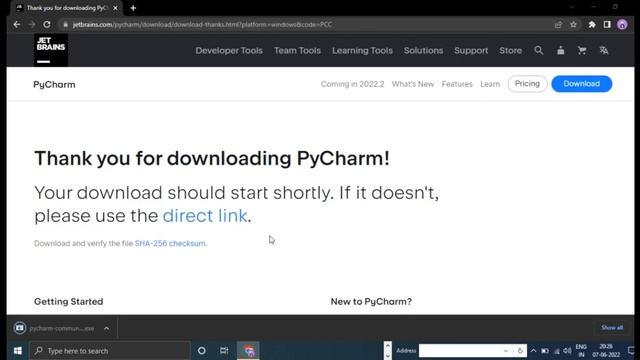The height and width of the screenshot is (360, 640).
Task: Expand options for pycharm download item
Action: pyautogui.click(x=107, y=328)
